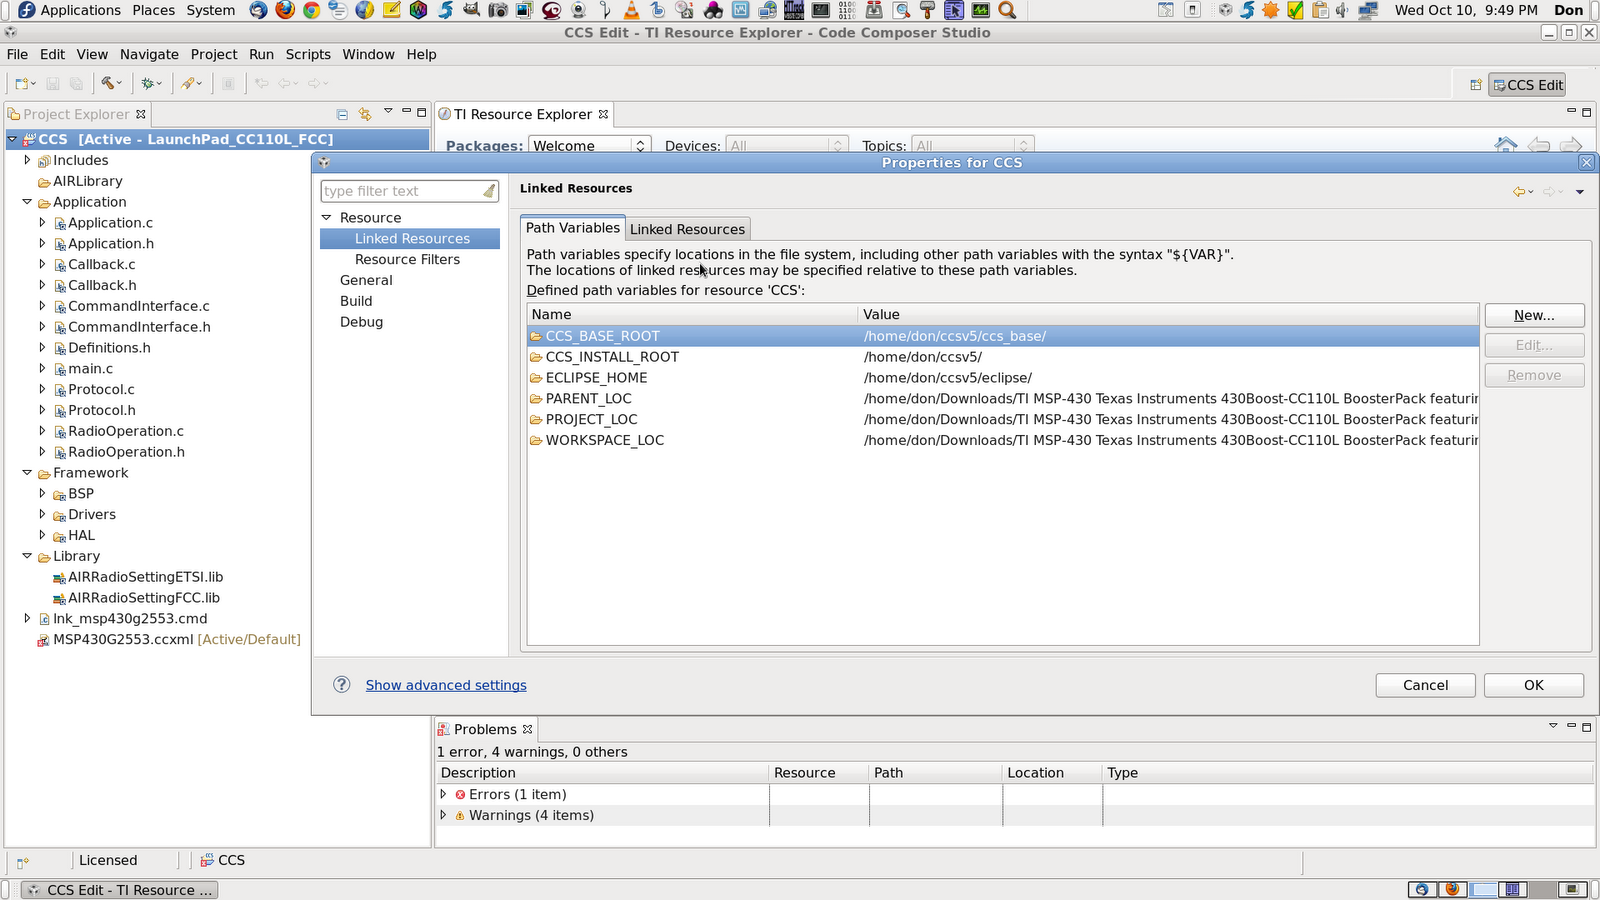This screenshot has height=900, width=1600.
Task: Select the WORKSPACE_LOC path variable row
Action: 1003,440
